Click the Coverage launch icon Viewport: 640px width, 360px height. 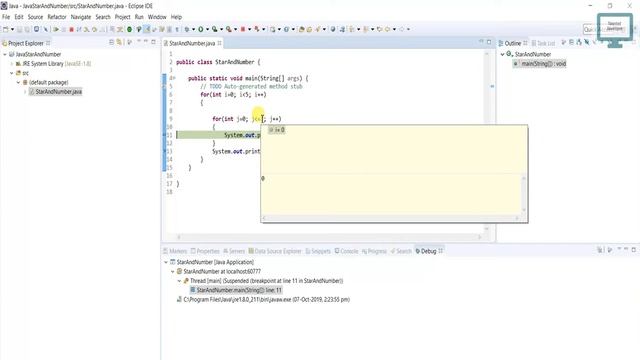[x=214, y=29]
